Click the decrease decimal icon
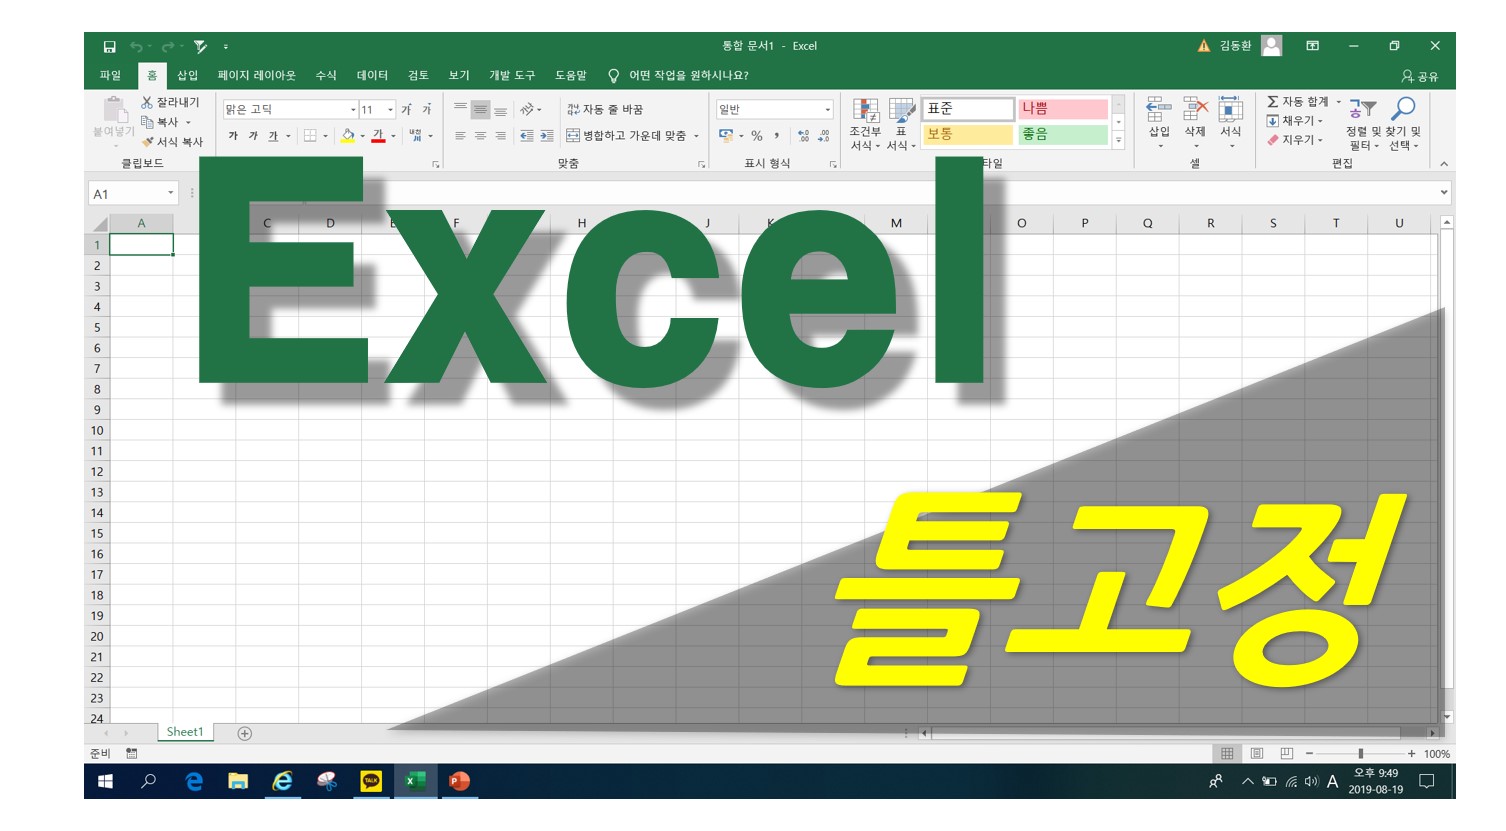The width and height of the screenshot is (1506, 831). tap(824, 136)
